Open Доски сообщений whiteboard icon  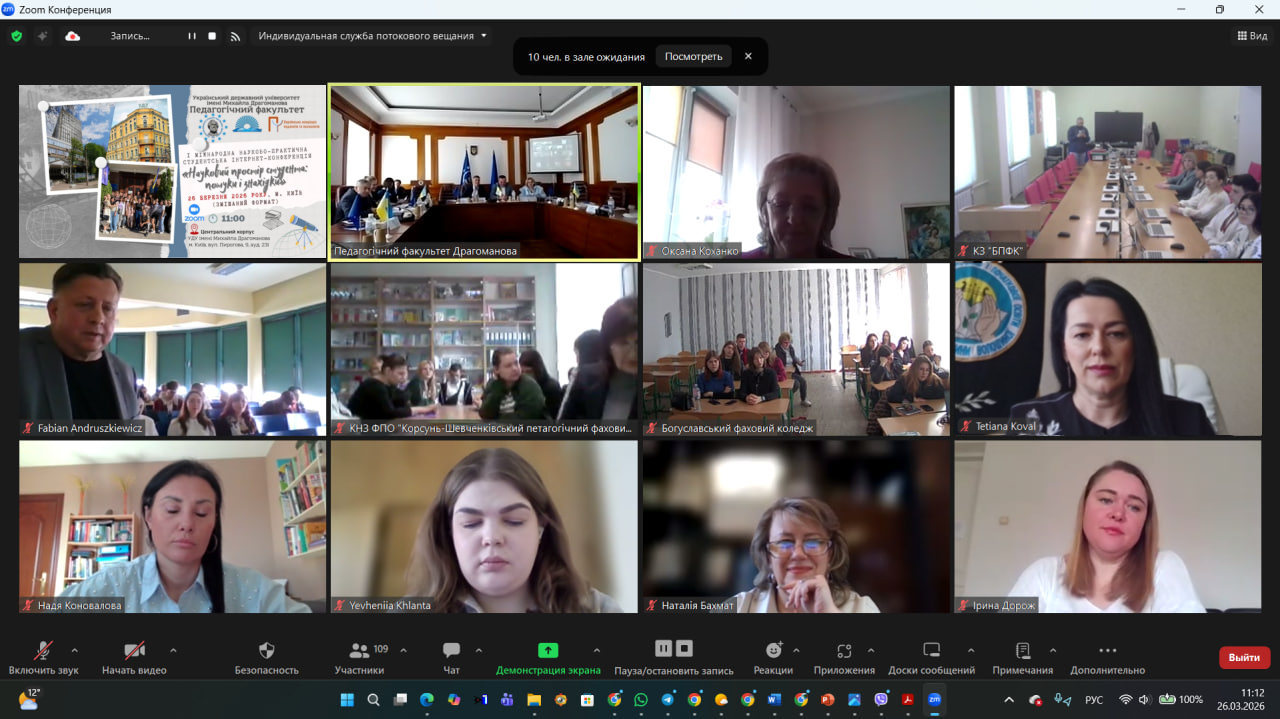pos(931,651)
